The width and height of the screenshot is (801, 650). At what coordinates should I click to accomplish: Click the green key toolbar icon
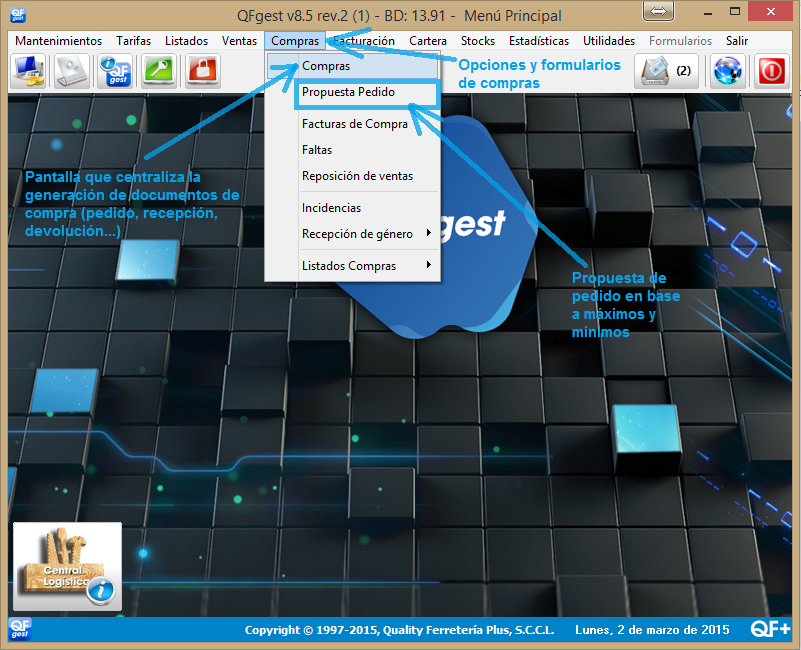[x=159, y=71]
